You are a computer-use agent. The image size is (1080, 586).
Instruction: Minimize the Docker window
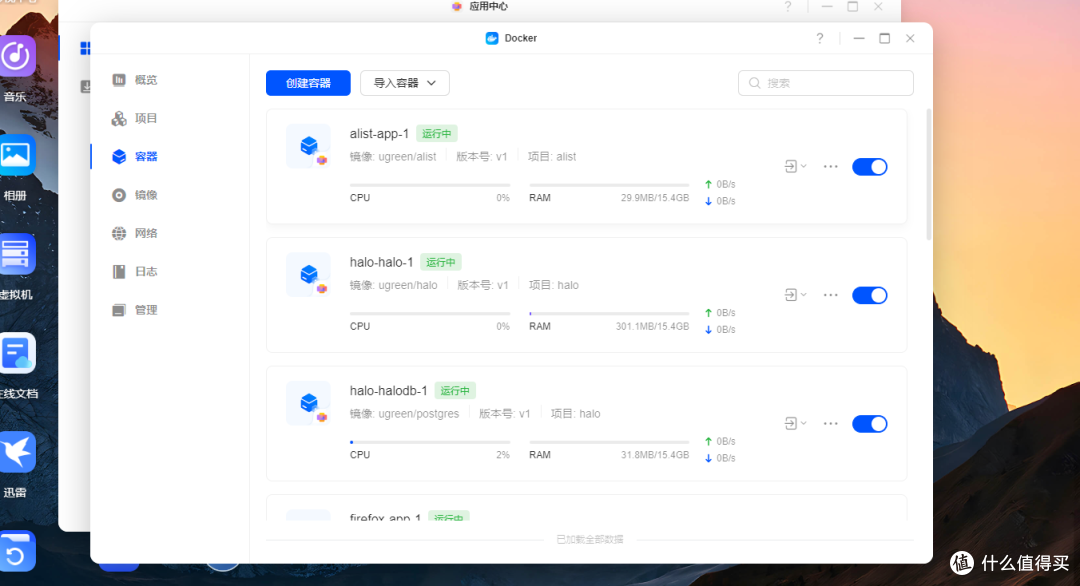pos(859,39)
